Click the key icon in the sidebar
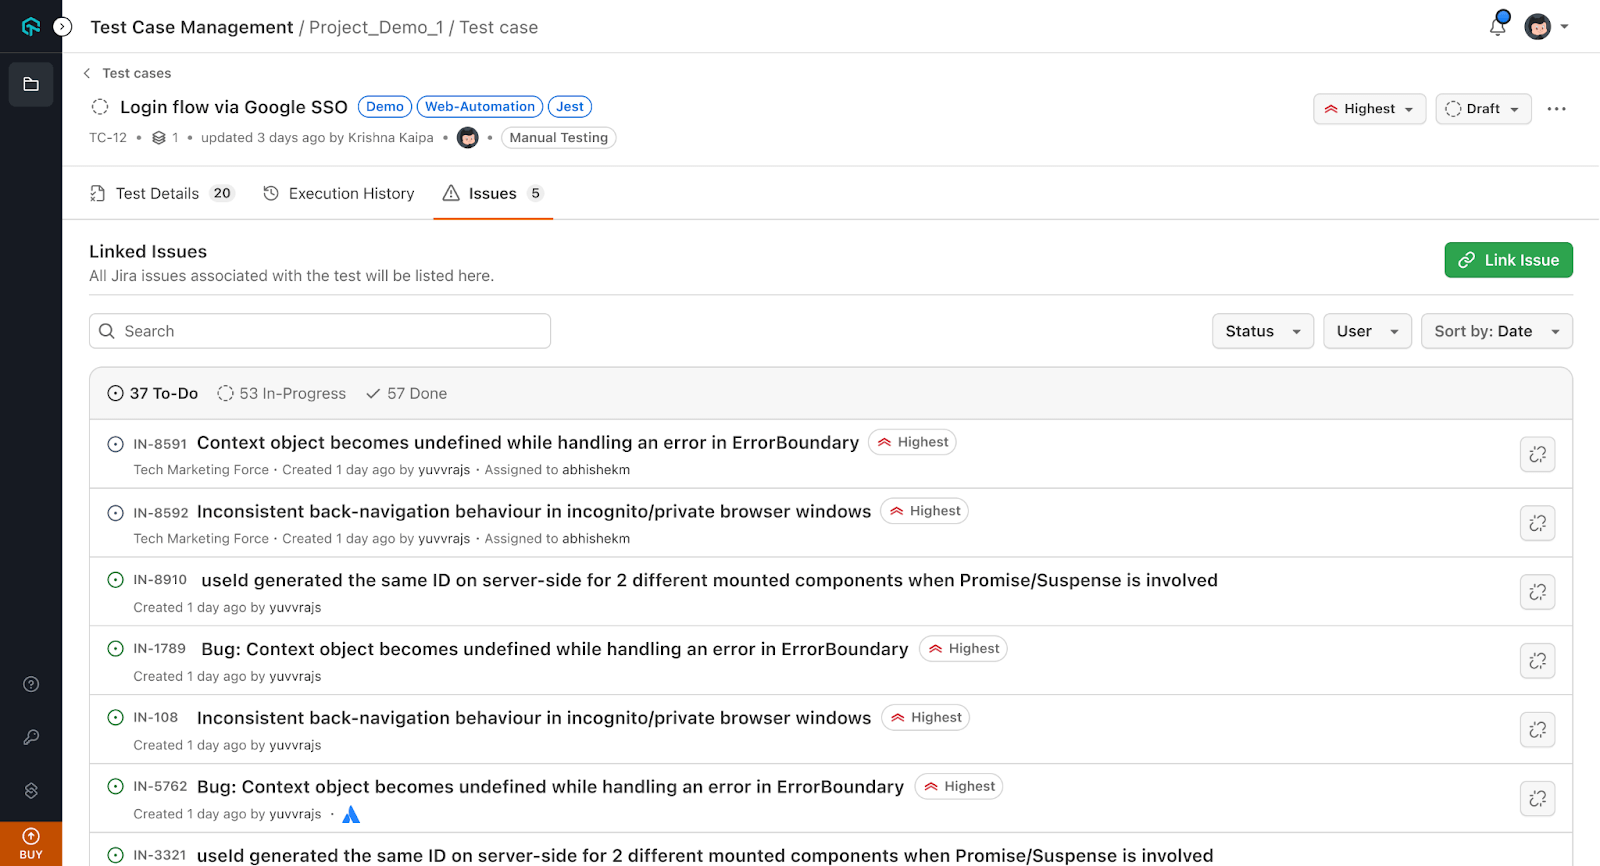The image size is (1600, 866). [31, 737]
